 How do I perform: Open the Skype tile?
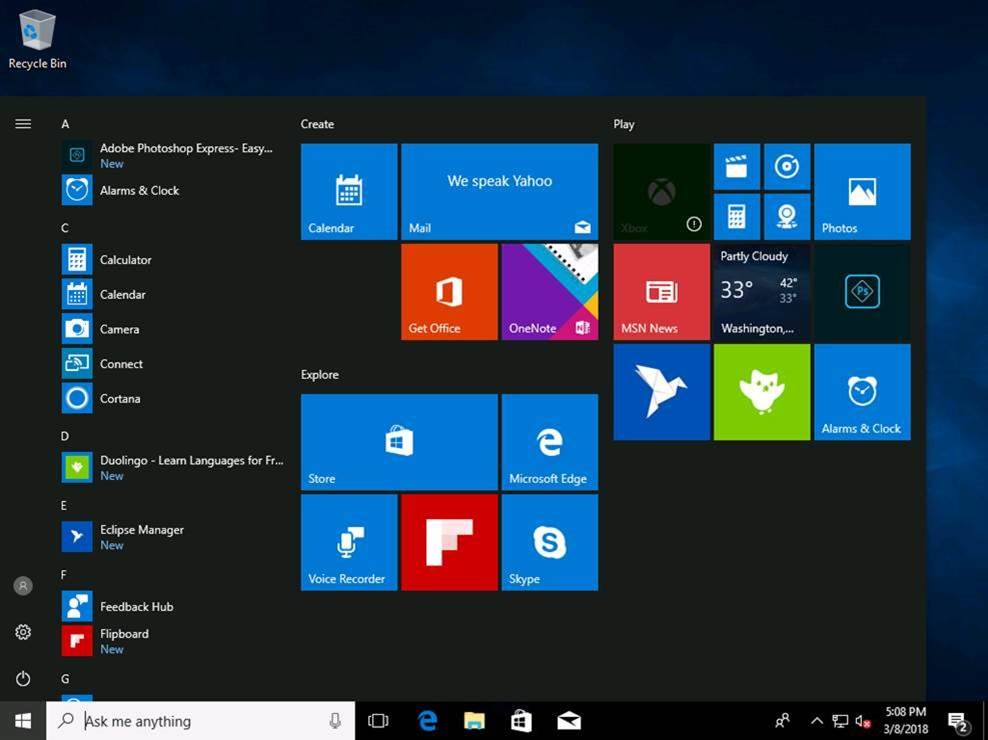coord(549,542)
